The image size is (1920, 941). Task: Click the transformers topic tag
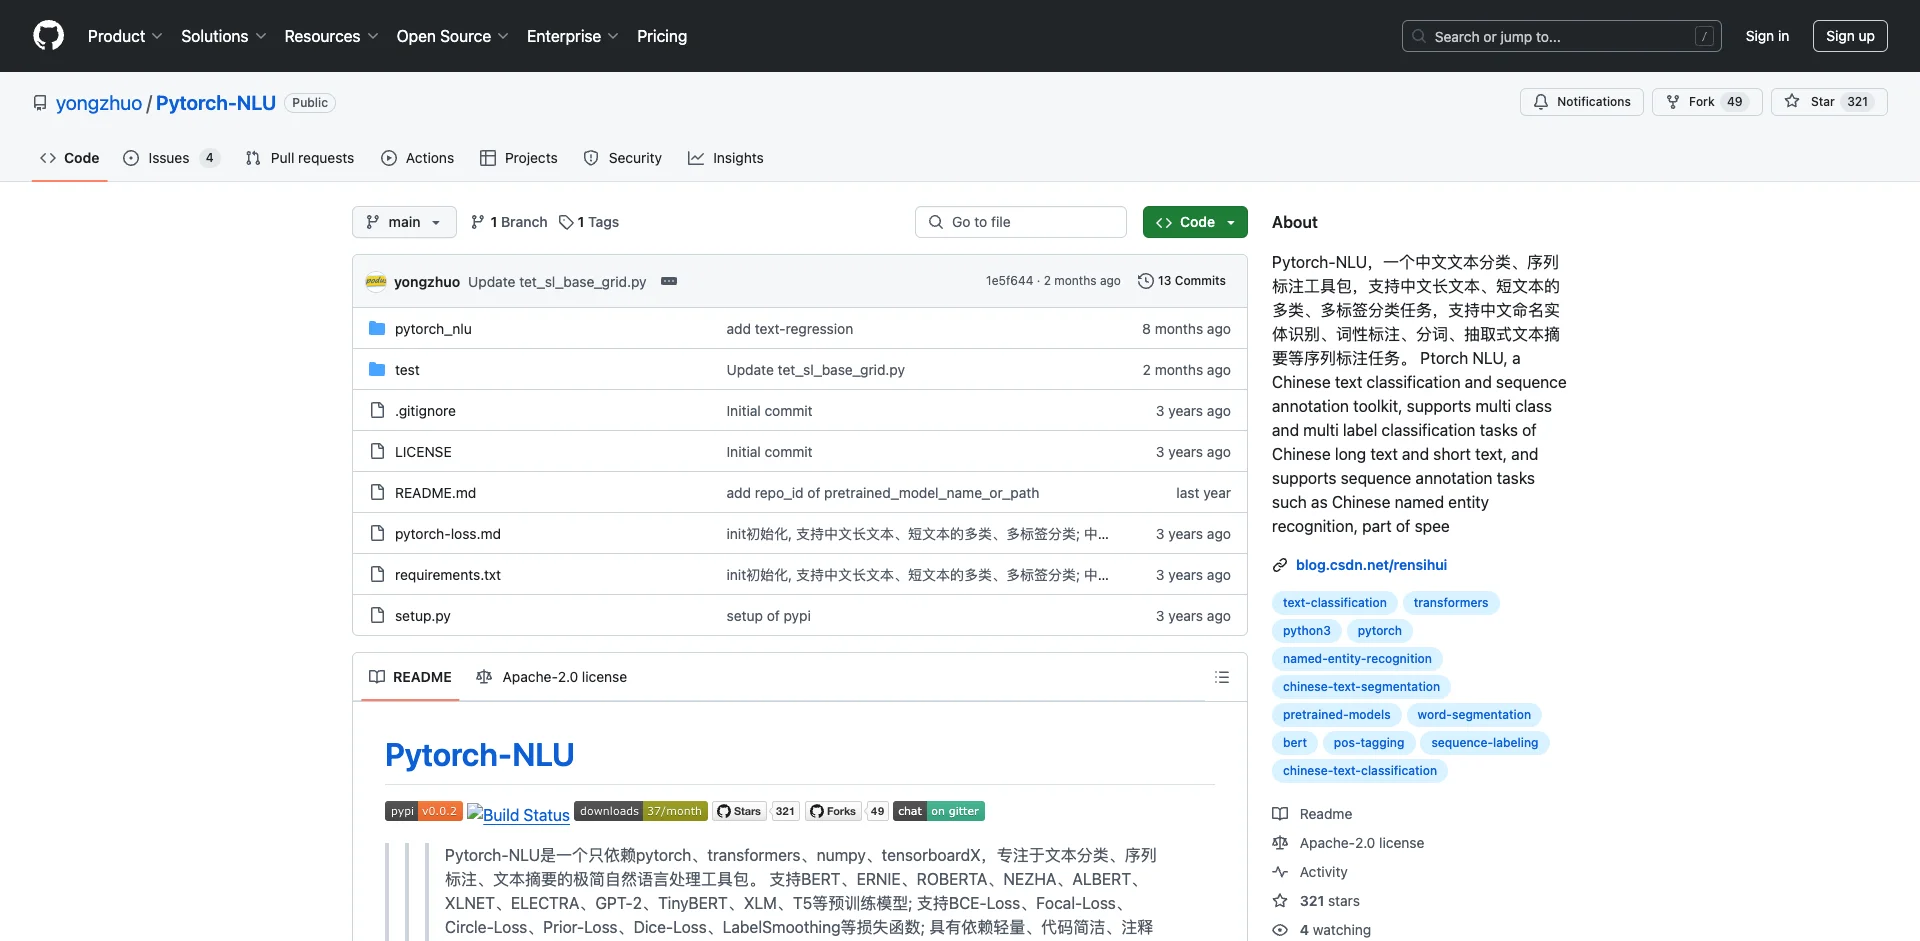(1450, 603)
